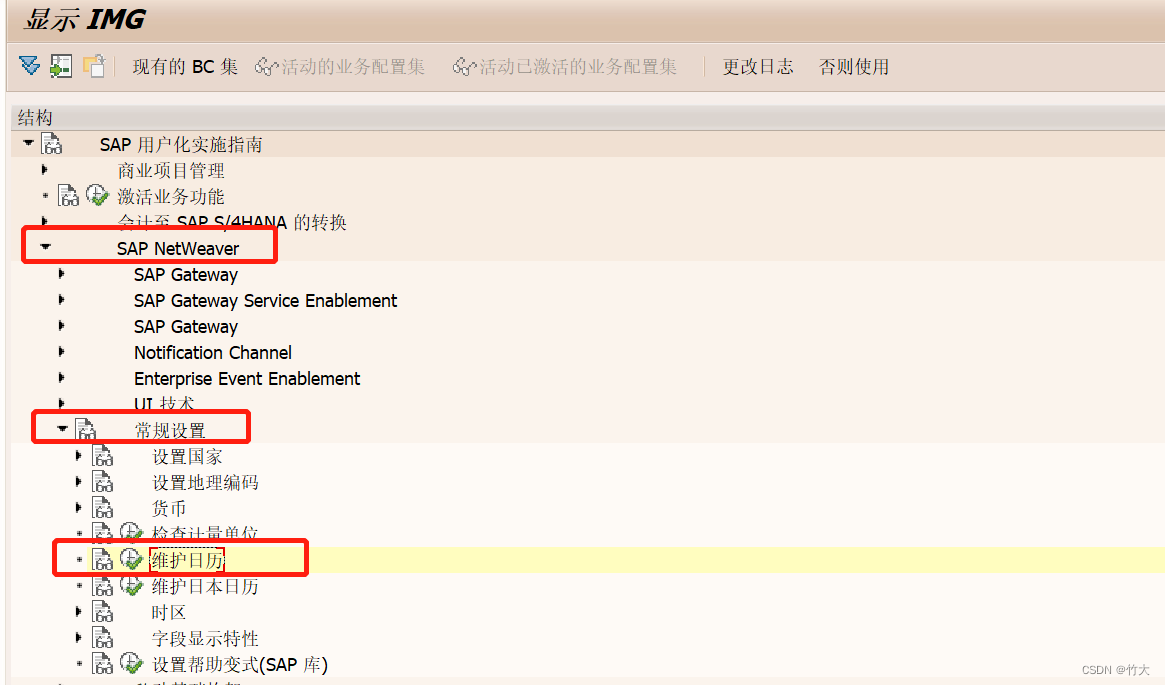This screenshot has width=1165, height=685.
Task: Select the 激活业务功能 tree entry
Action: pos(171,196)
